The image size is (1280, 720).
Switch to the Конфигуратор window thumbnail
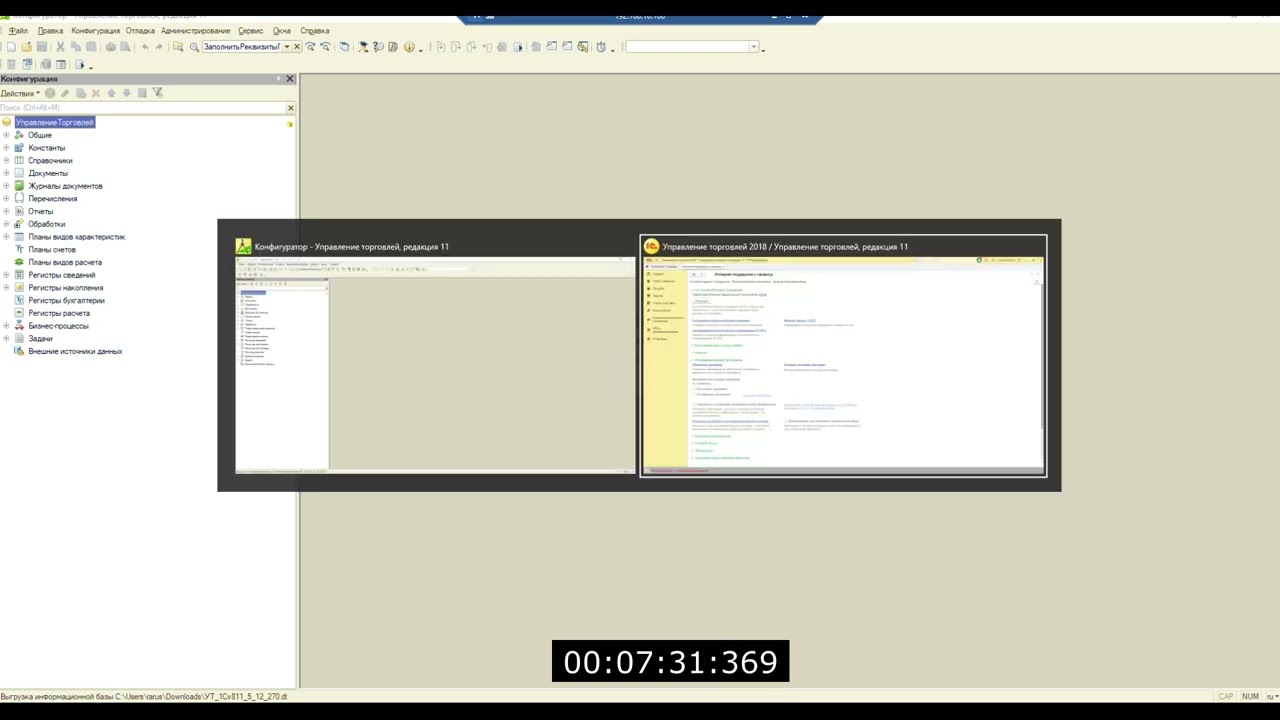tap(435, 355)
